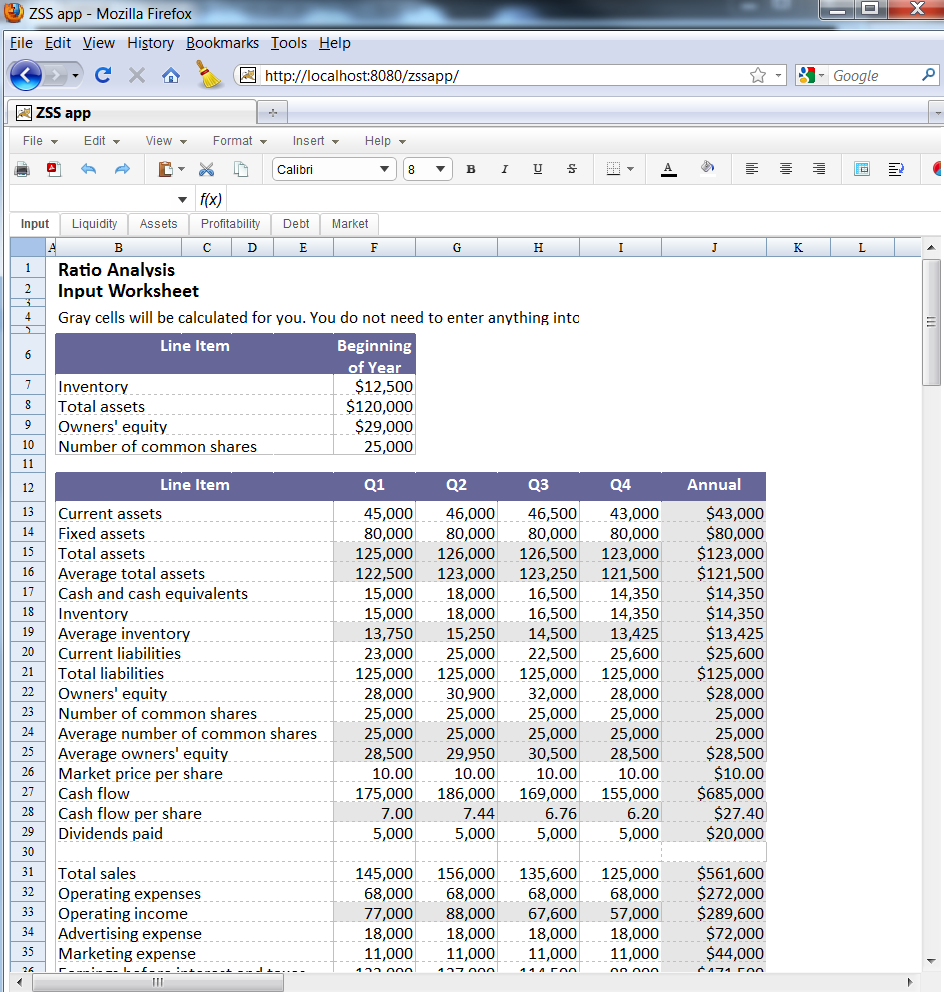Click Firefox back navigation button

(x=26, y=76)
